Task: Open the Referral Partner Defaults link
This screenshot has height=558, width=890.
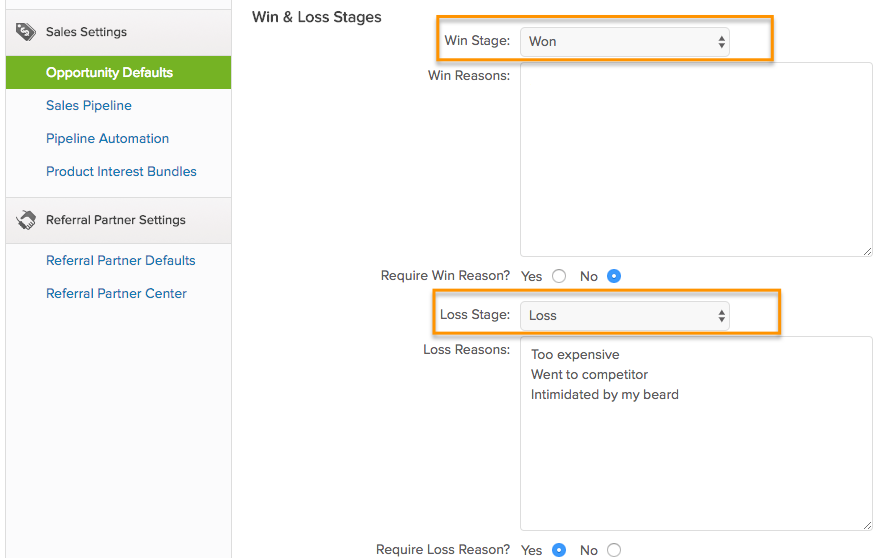Action: [120, 260]
